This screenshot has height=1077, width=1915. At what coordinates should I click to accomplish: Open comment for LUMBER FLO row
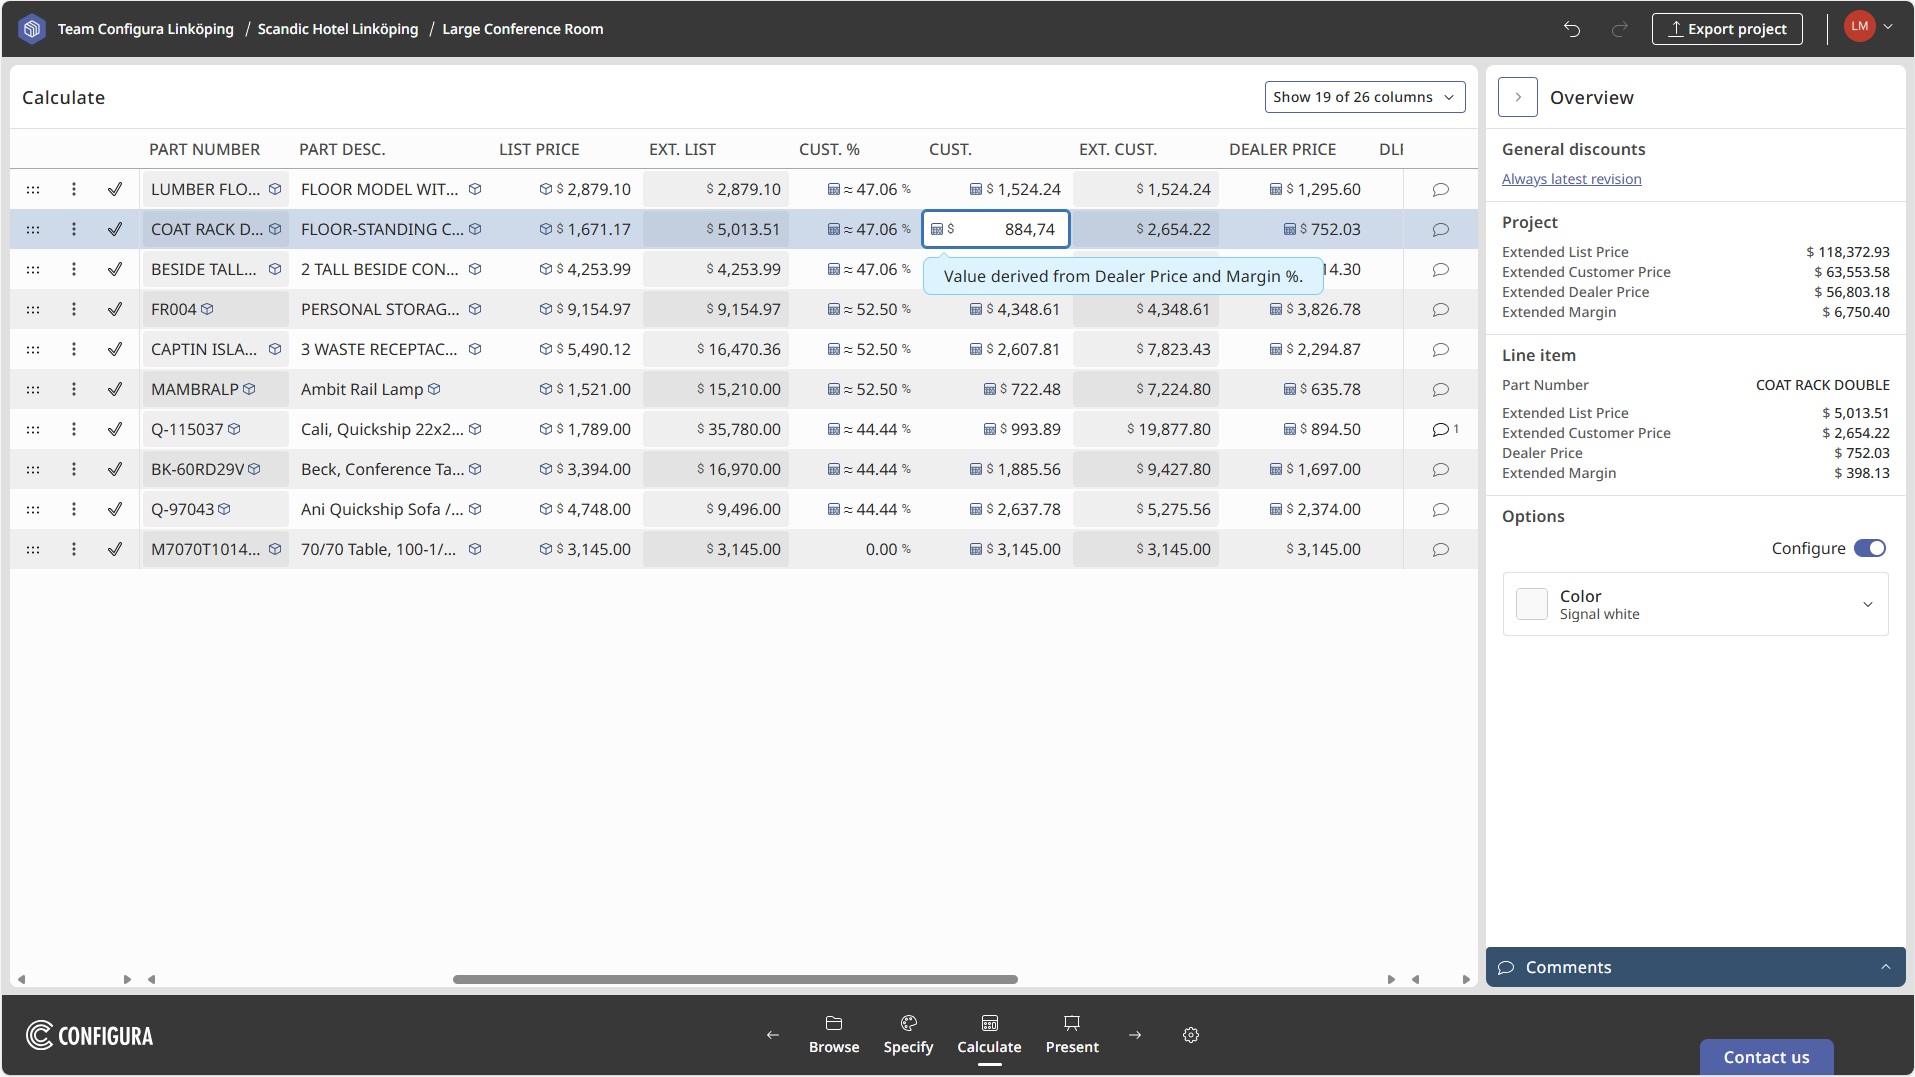click(x=1440, y=189)
